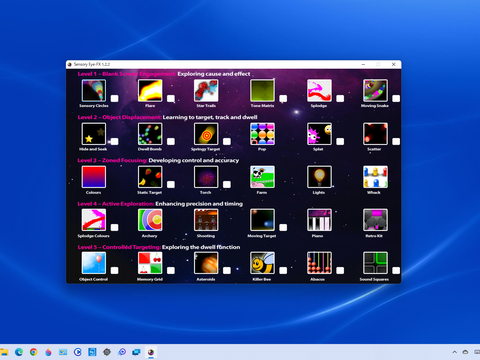This screenshot has width=480, height=360.
Task: Launch the Whack game
Action: click(375, 177)
